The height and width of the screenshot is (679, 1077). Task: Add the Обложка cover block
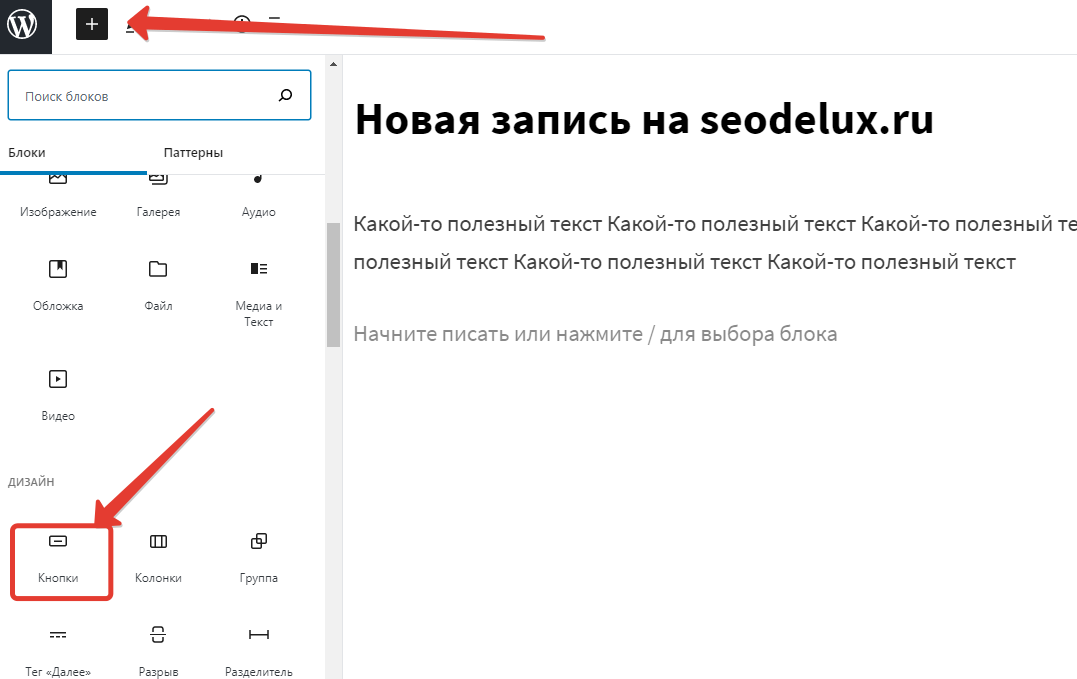(x=58, y=285)
